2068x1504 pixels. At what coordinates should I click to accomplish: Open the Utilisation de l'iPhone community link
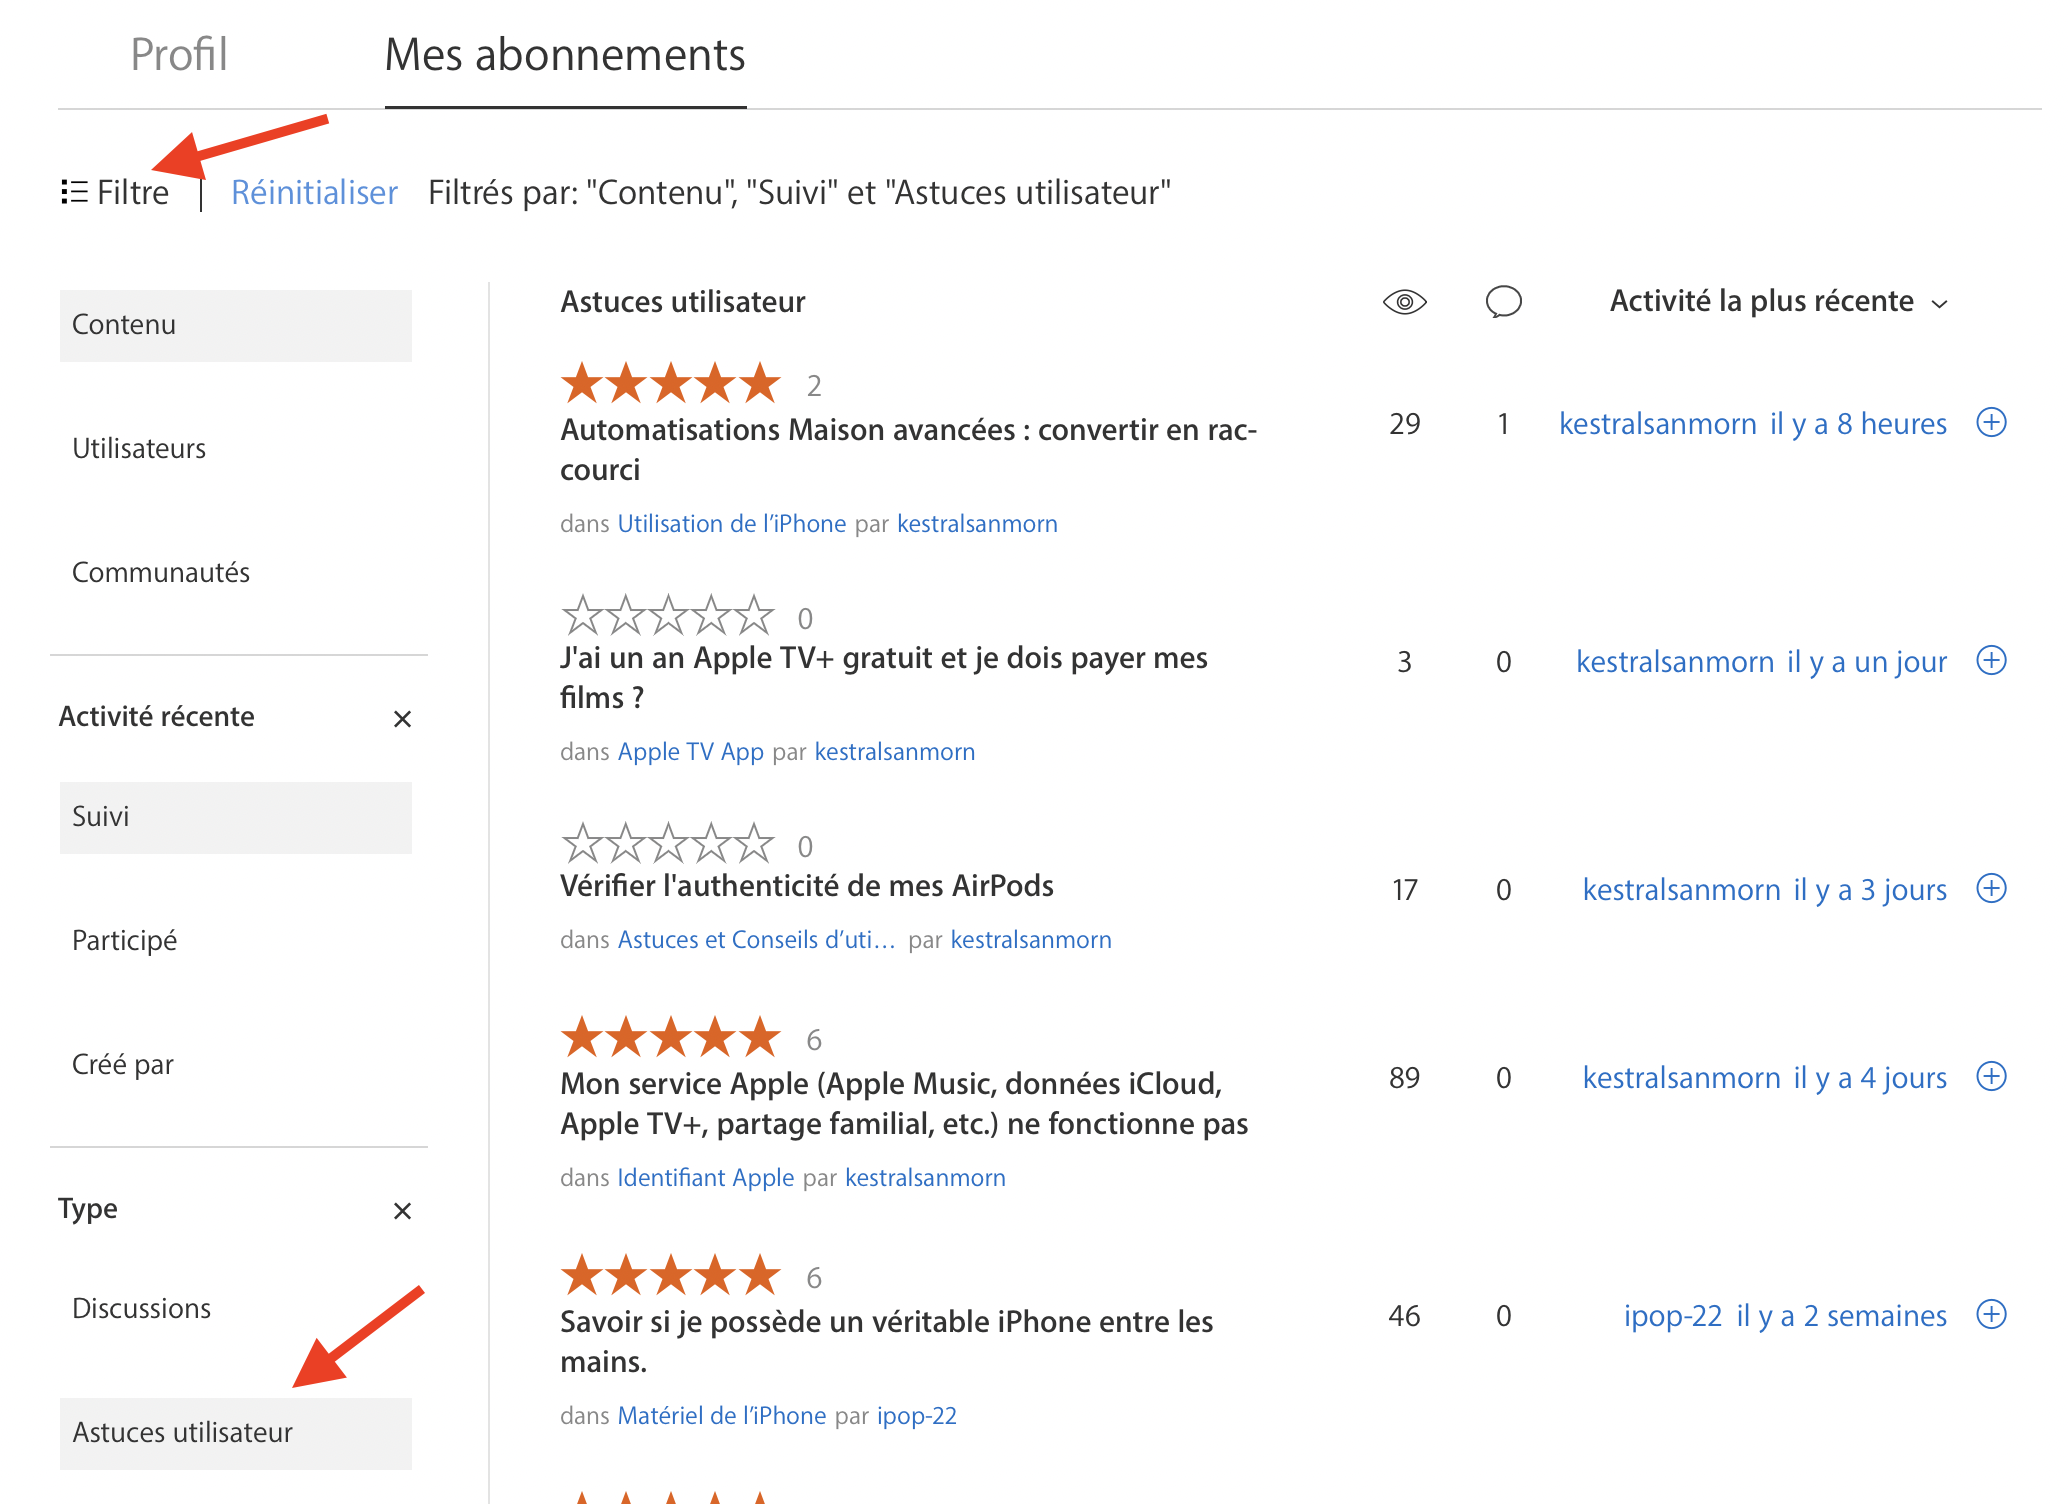coord(731,524)
